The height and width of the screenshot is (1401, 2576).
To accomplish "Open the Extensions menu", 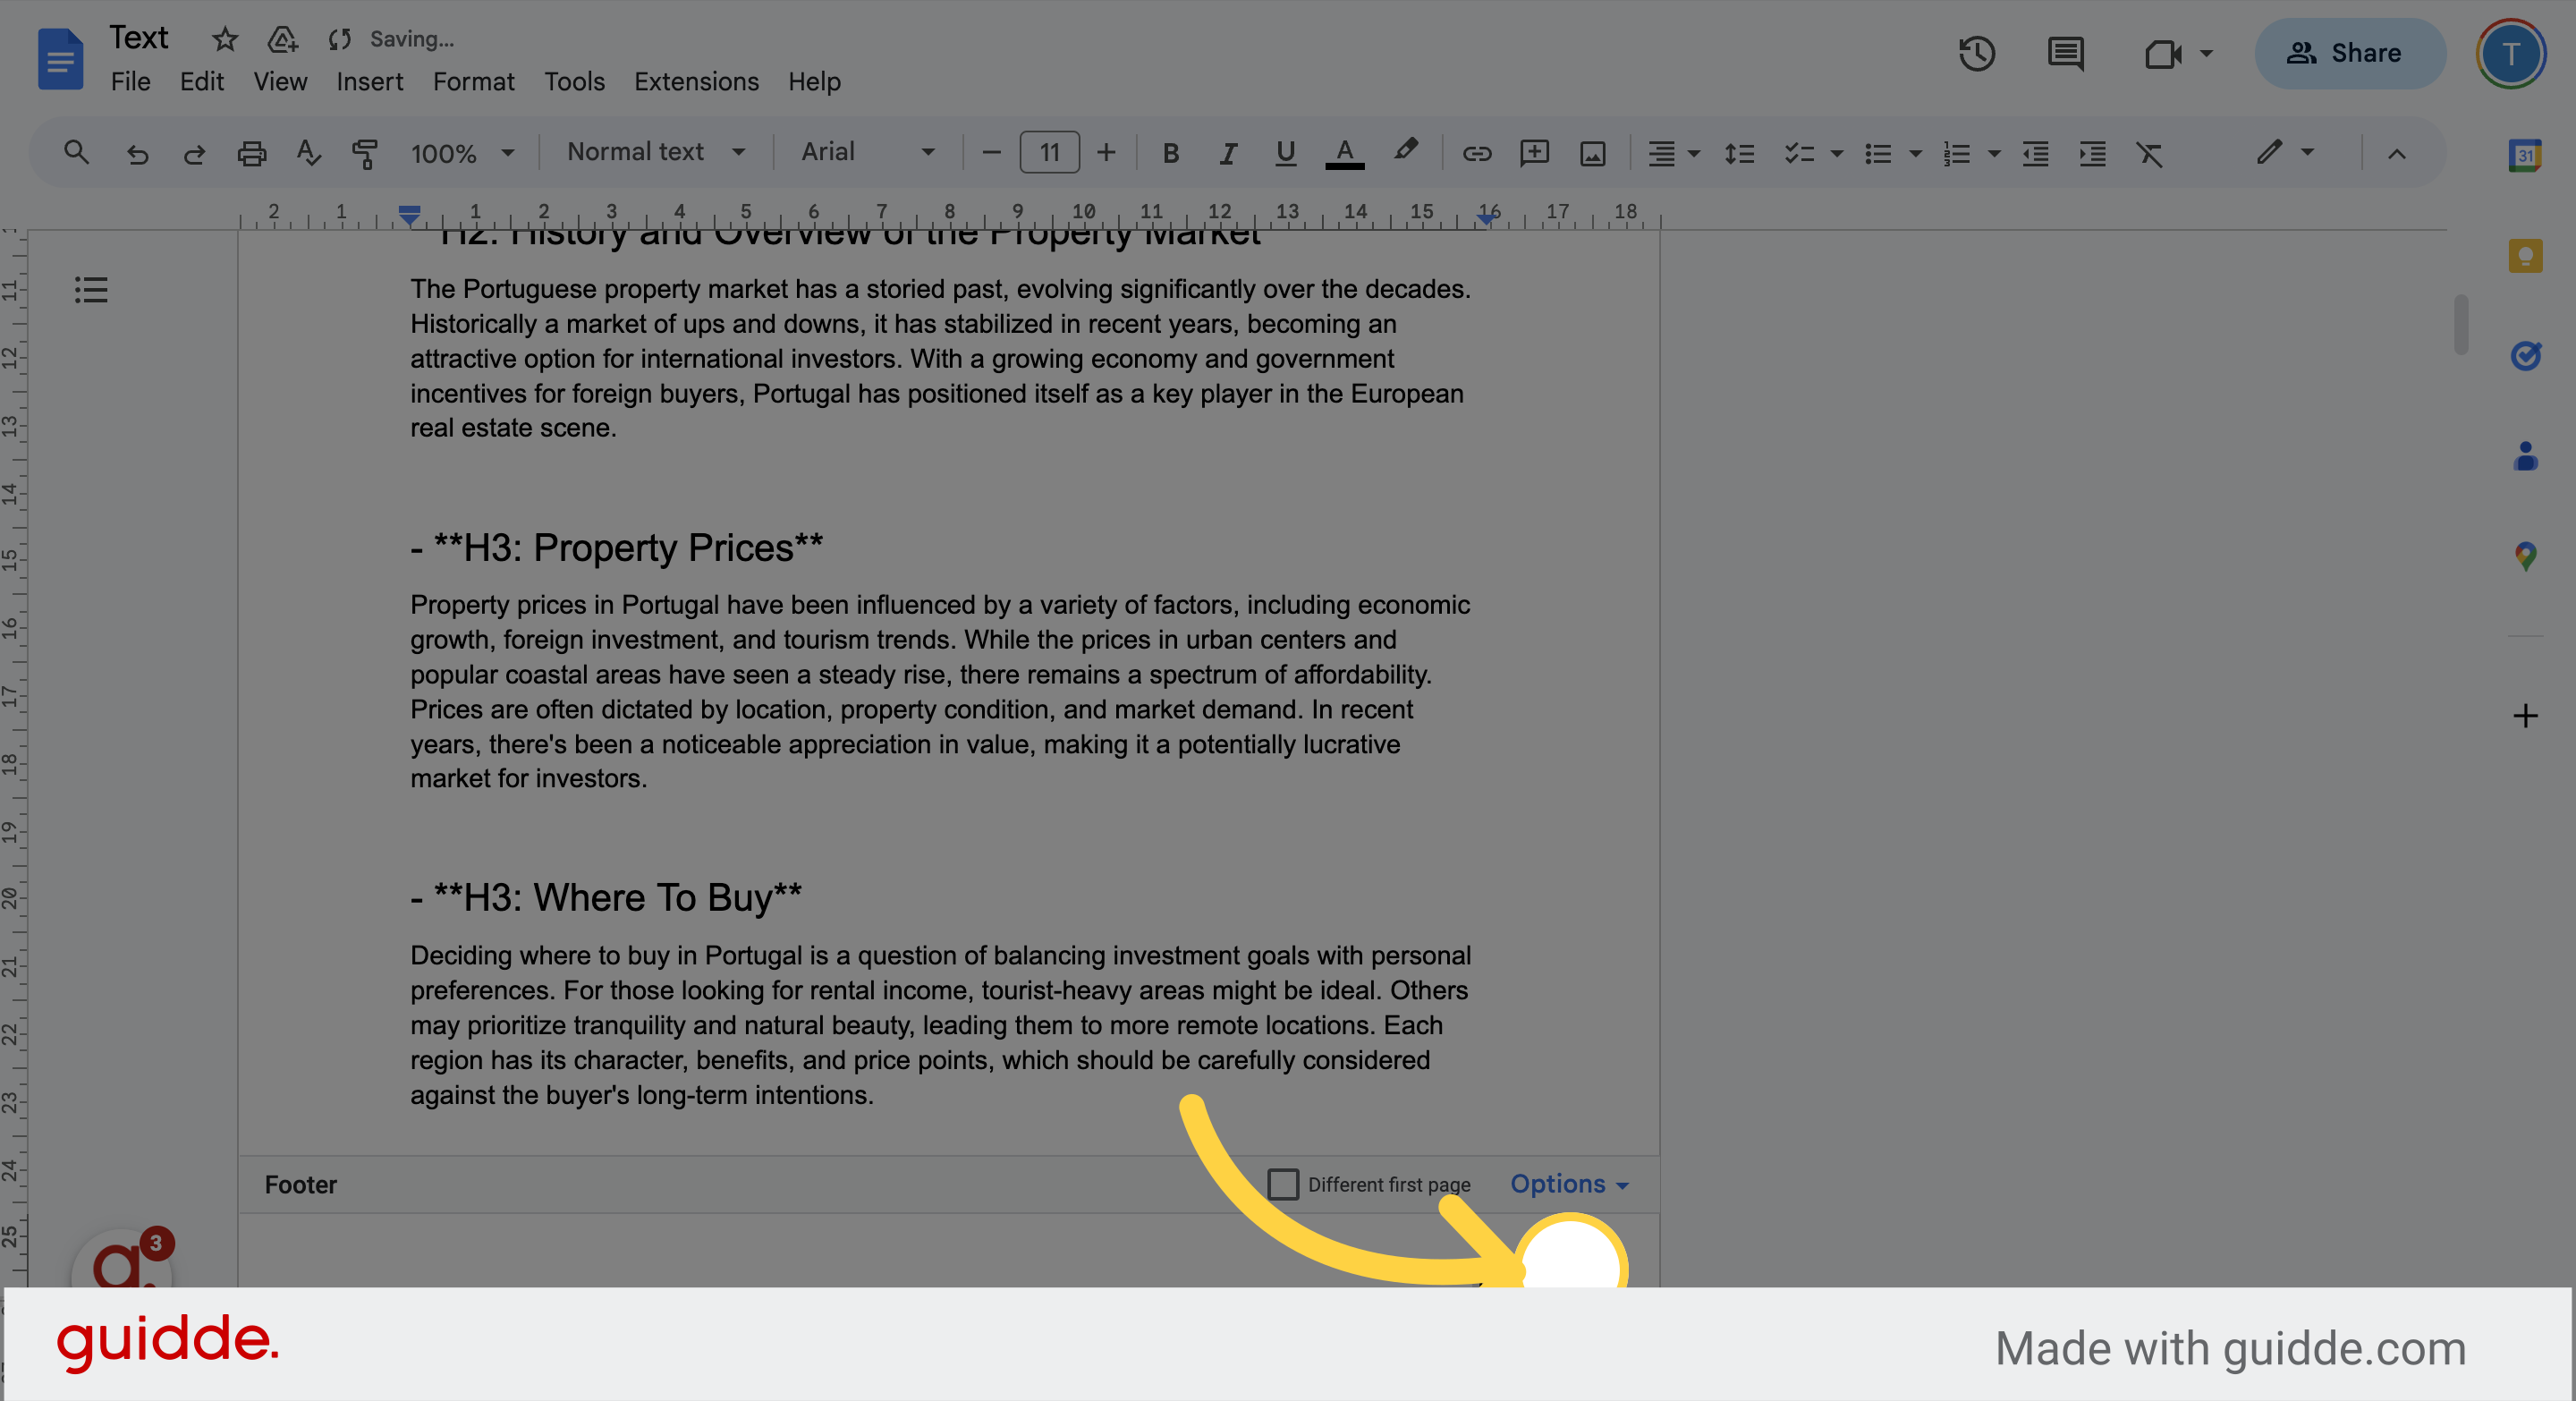I will coord(695,81).
